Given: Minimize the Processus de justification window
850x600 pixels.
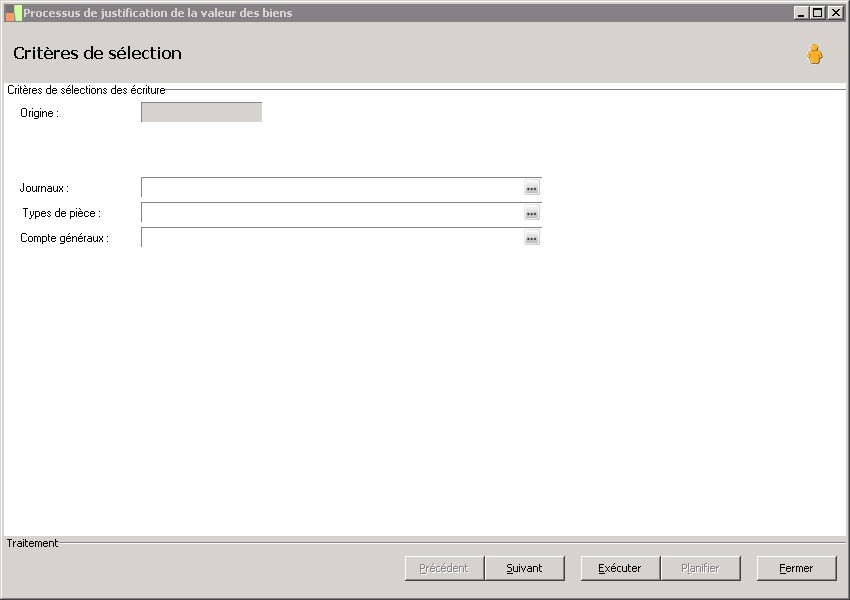Looking at the screenshot, I should 801,13.
